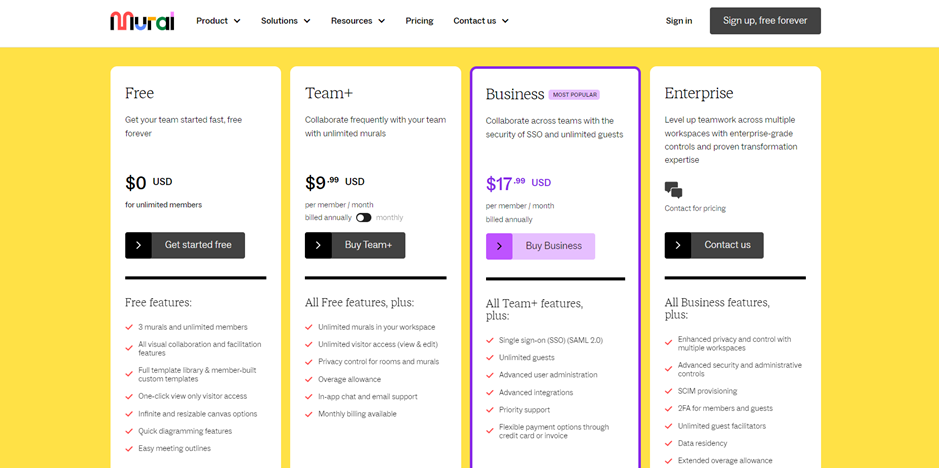Click checkmark beside Data residency

click(x=668, y=443)
